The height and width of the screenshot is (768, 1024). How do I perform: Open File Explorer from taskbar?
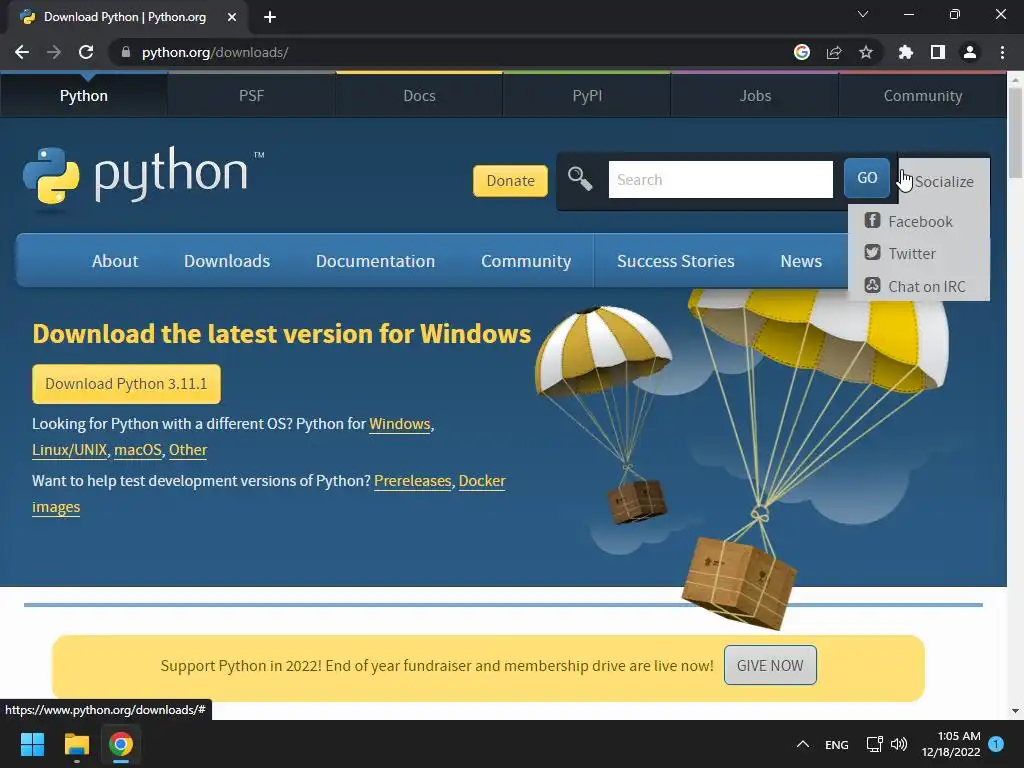point(76,744)
